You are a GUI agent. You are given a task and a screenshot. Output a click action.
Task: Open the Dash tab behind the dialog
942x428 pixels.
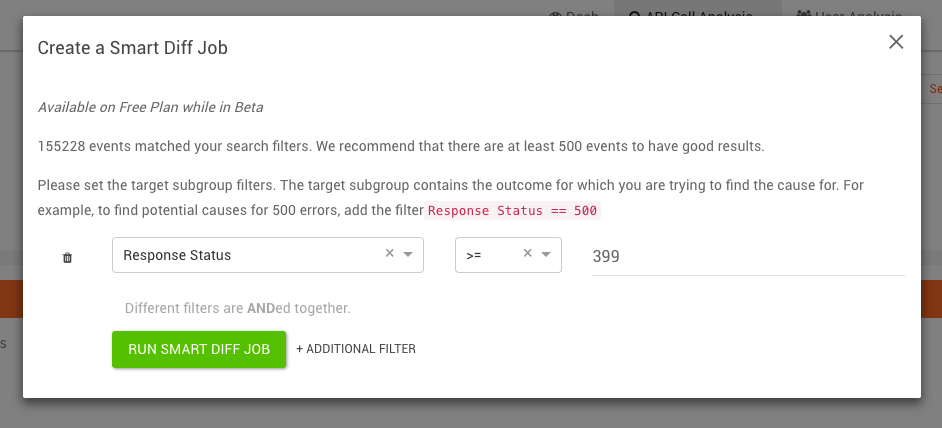click(574, 12)
